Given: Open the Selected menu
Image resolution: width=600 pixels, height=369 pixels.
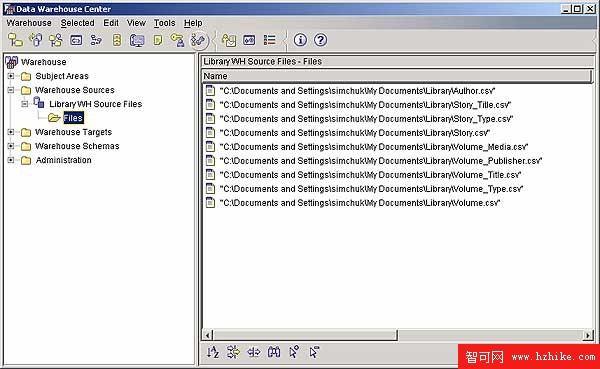Looking at the screenshot, I should pos(77,23).
